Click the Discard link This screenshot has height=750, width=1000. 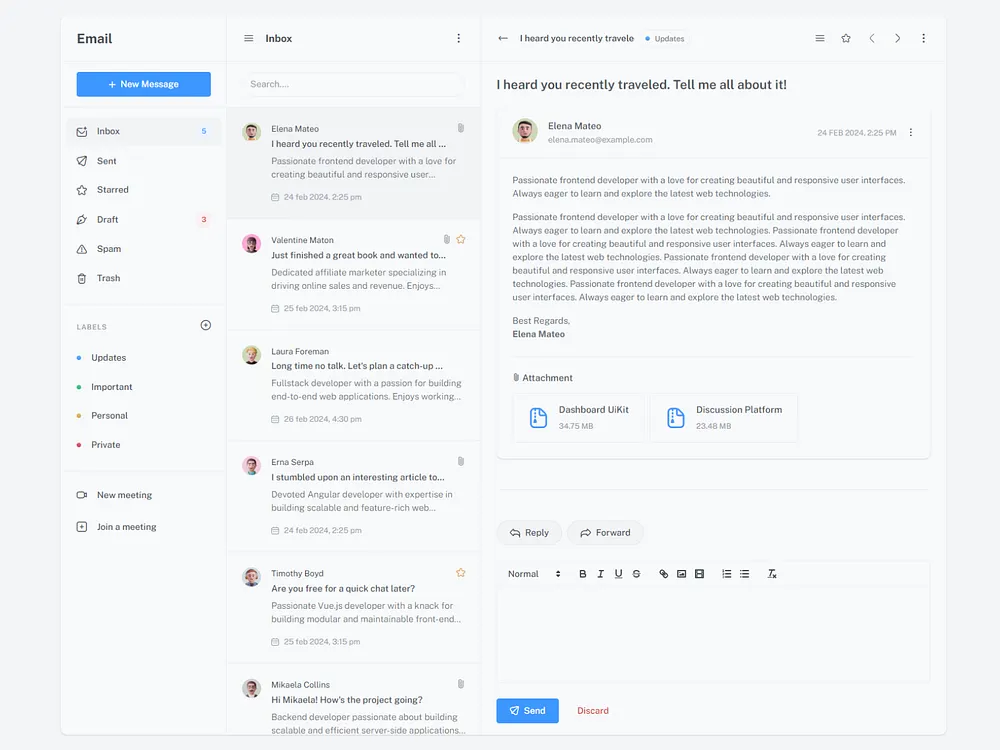592,710
